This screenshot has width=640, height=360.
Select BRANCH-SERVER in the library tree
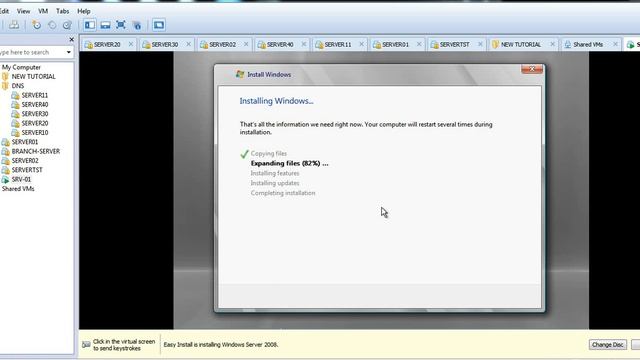pos(36,151)
